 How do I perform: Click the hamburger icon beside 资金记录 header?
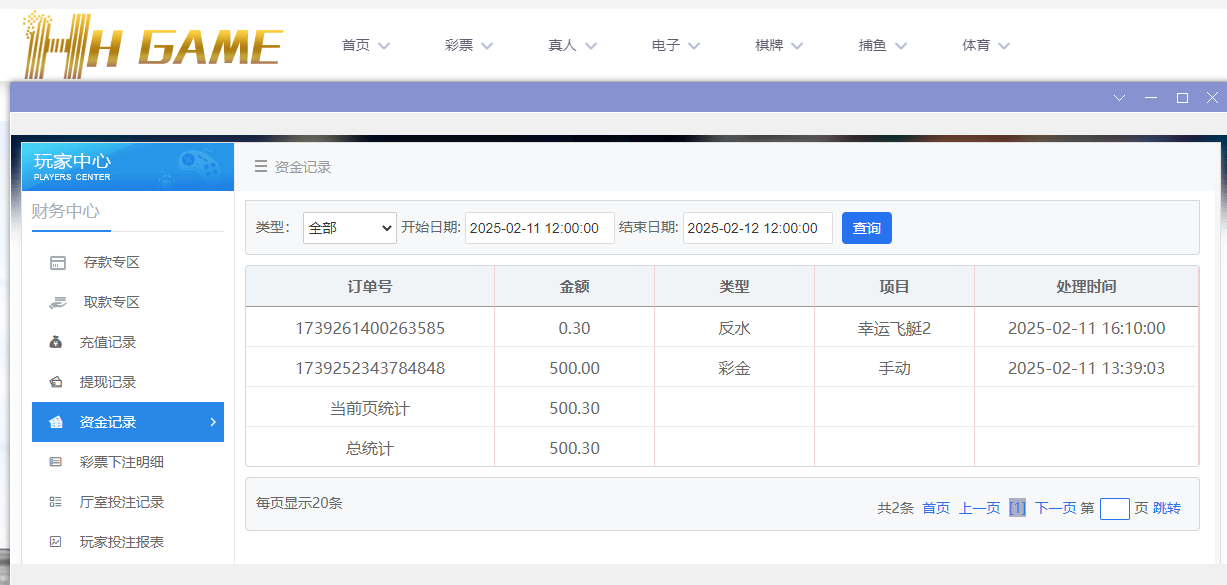point(260,167)
